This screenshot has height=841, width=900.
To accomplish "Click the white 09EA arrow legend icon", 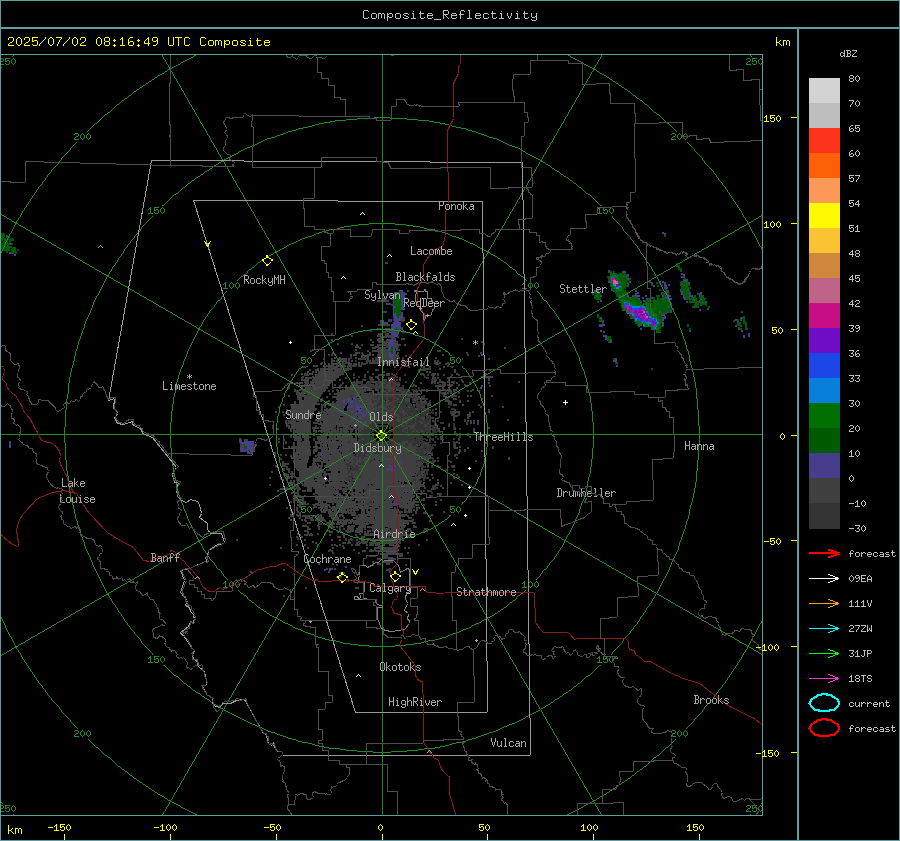I will [x=824, y=578].
